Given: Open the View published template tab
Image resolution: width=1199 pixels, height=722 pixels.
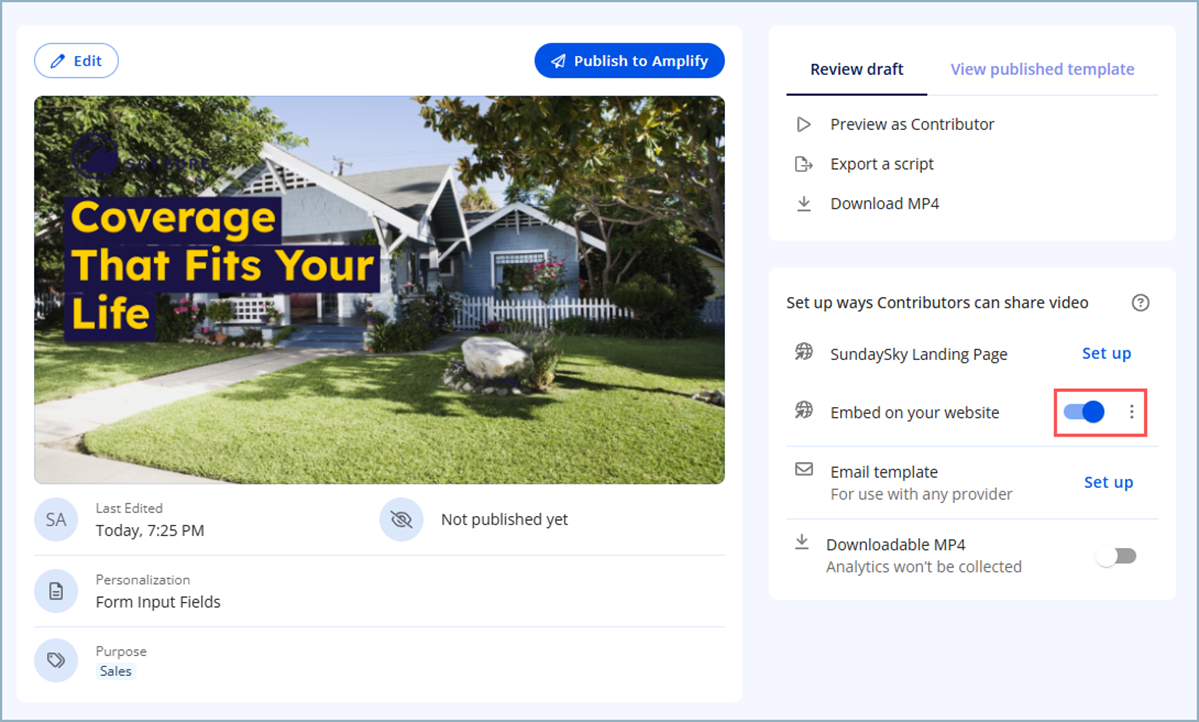Looking at the screenshot, I should pos(1042,70).
